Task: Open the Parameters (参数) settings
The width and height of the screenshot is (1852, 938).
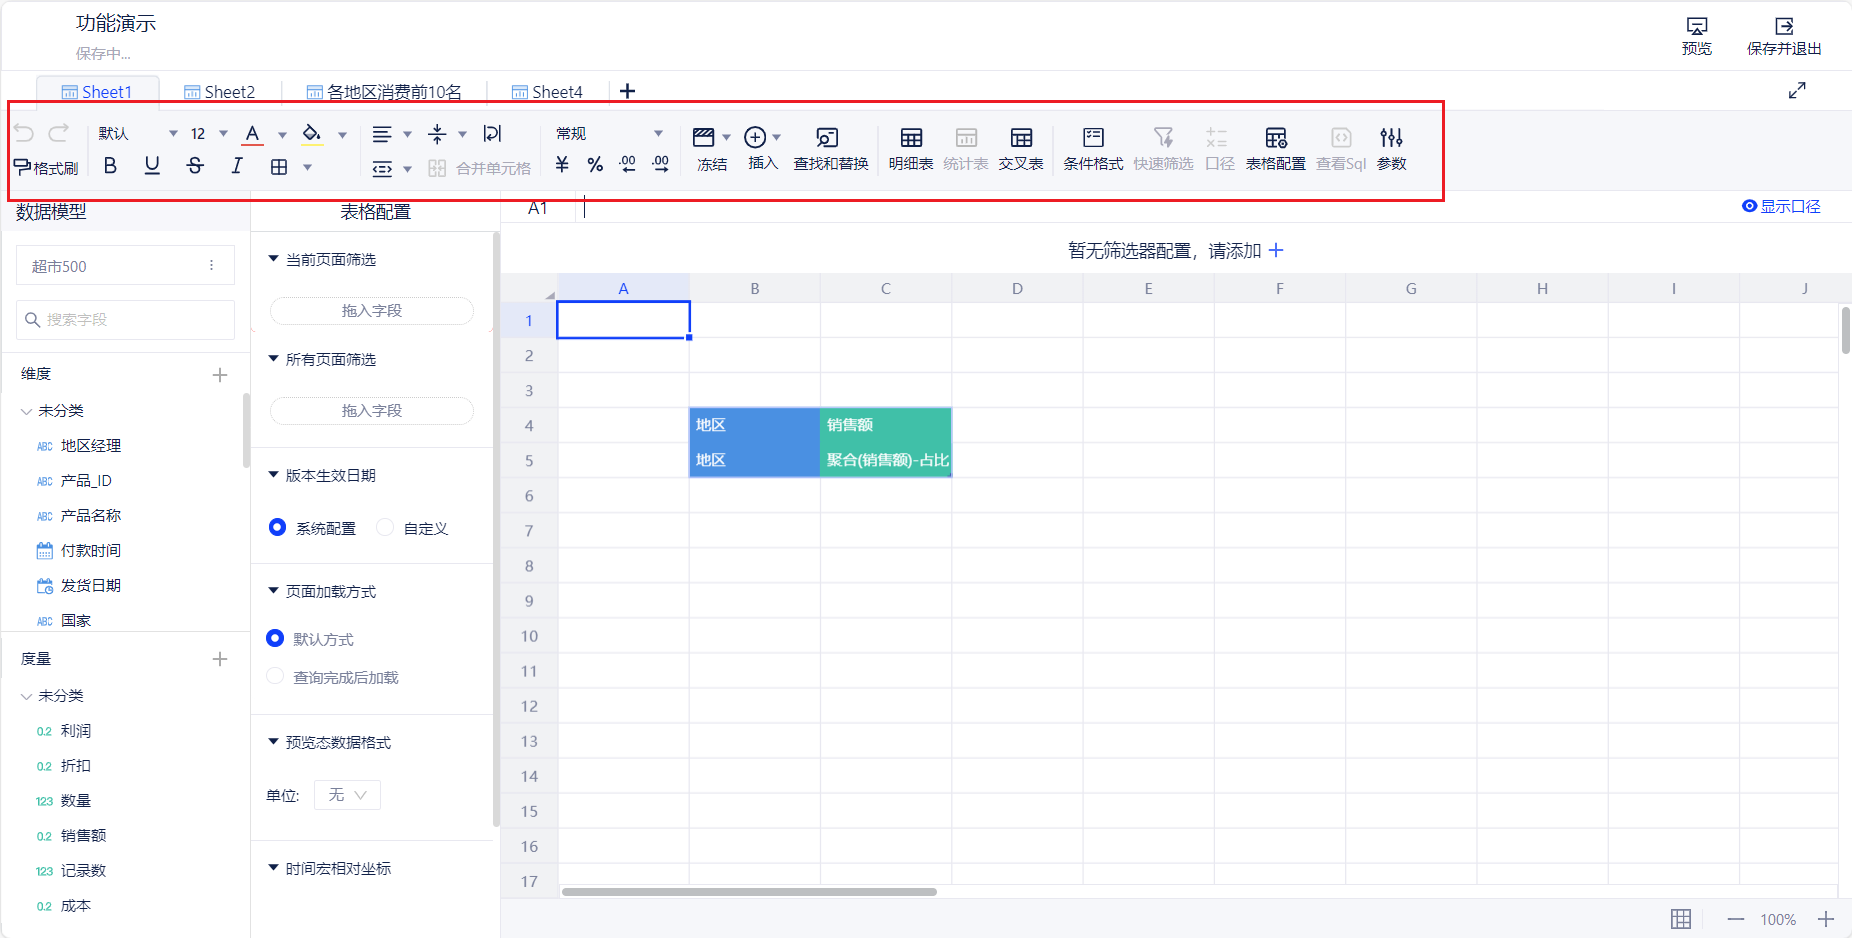Action: [1391, 148]
